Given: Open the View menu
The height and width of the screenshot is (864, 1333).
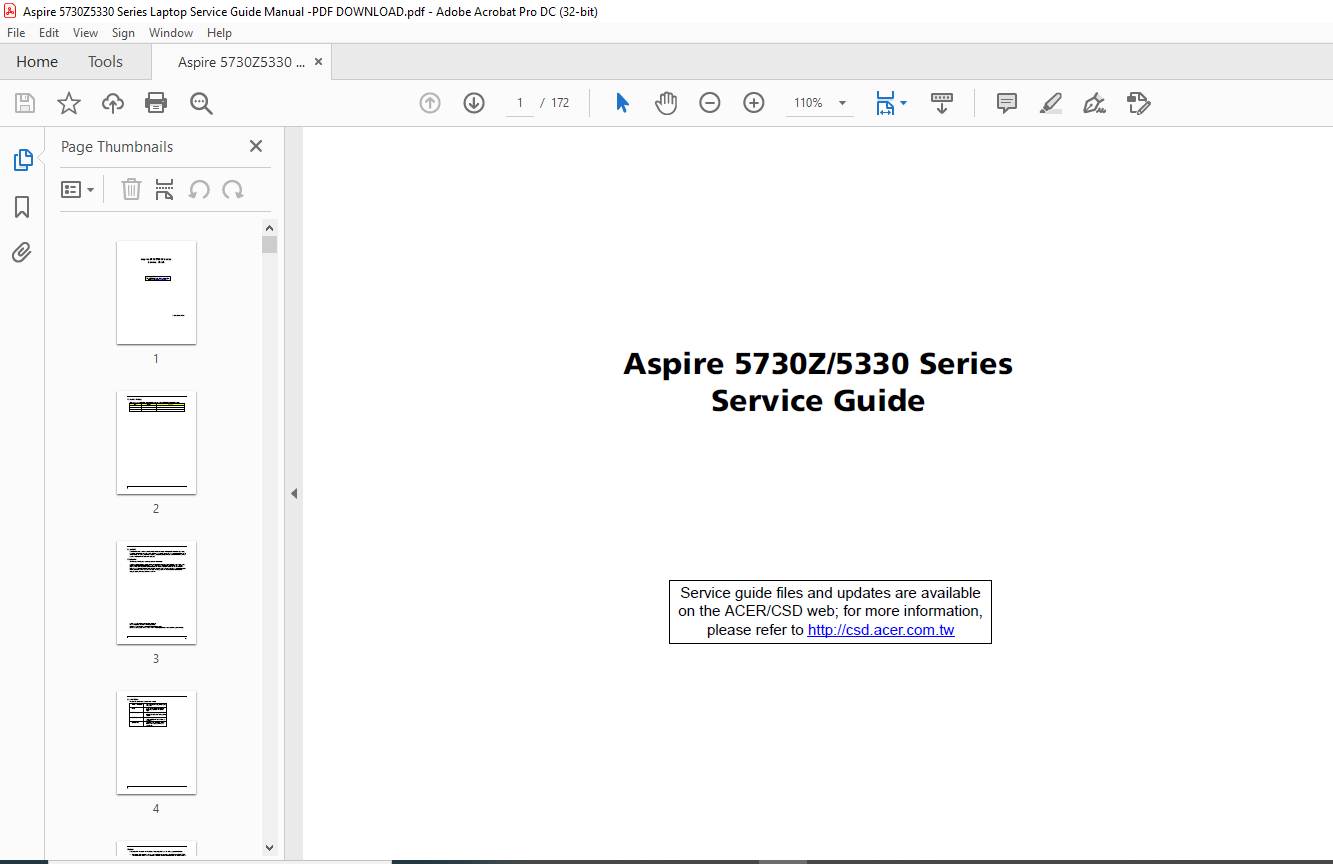Looking at the screenshot, I should point(86,33).
